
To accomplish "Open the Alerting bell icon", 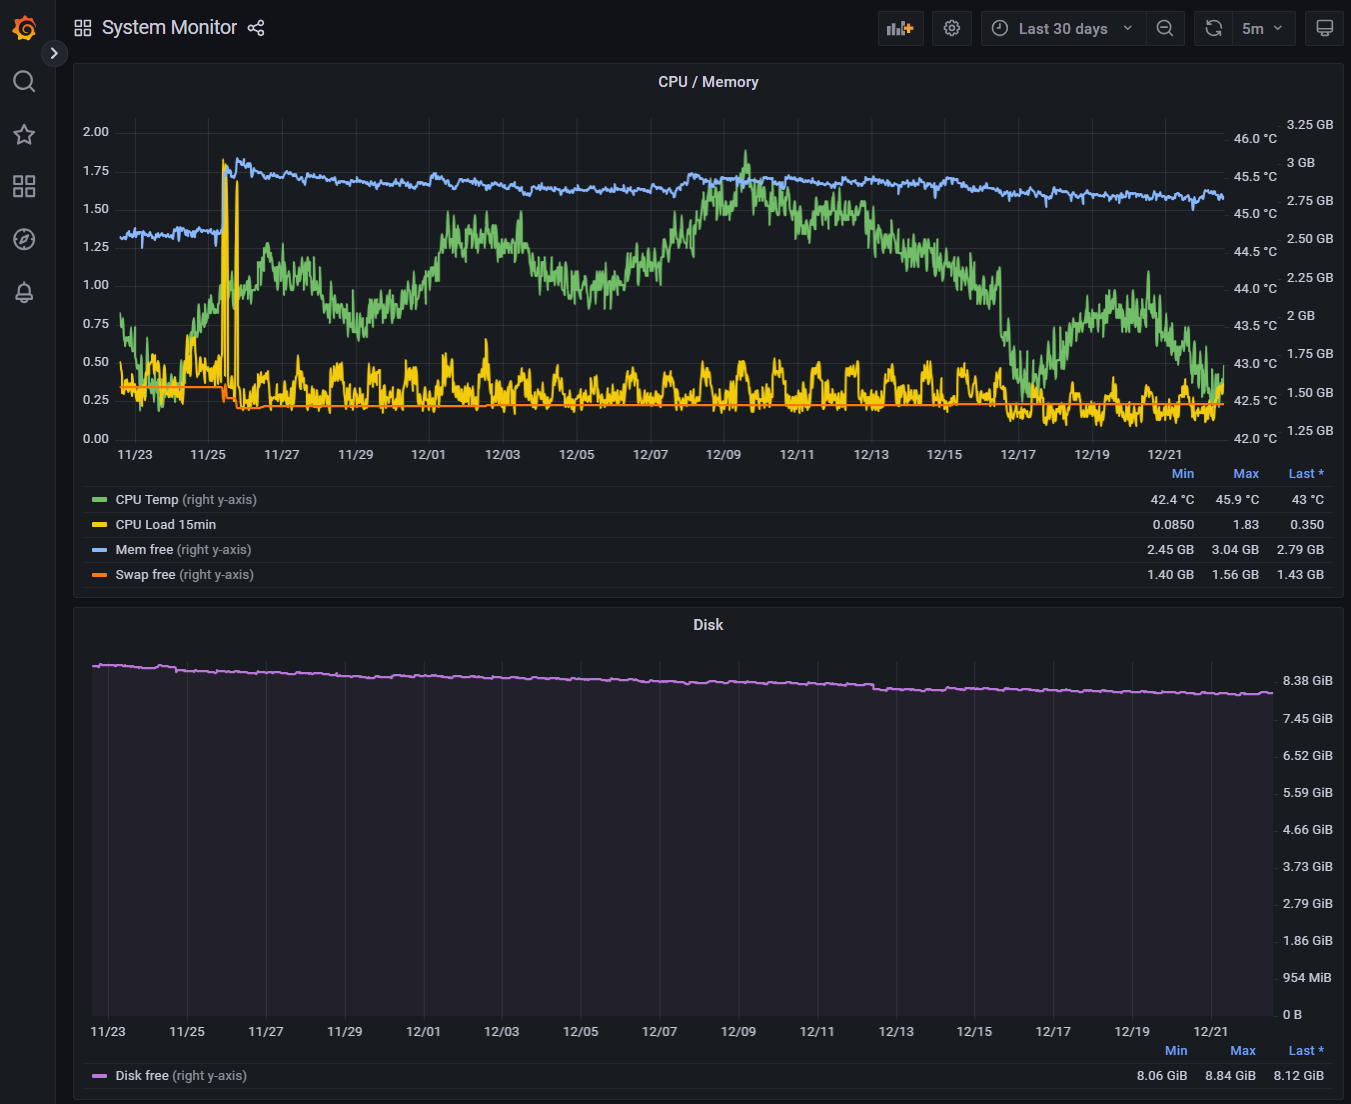I will click(x=24, y=292).
